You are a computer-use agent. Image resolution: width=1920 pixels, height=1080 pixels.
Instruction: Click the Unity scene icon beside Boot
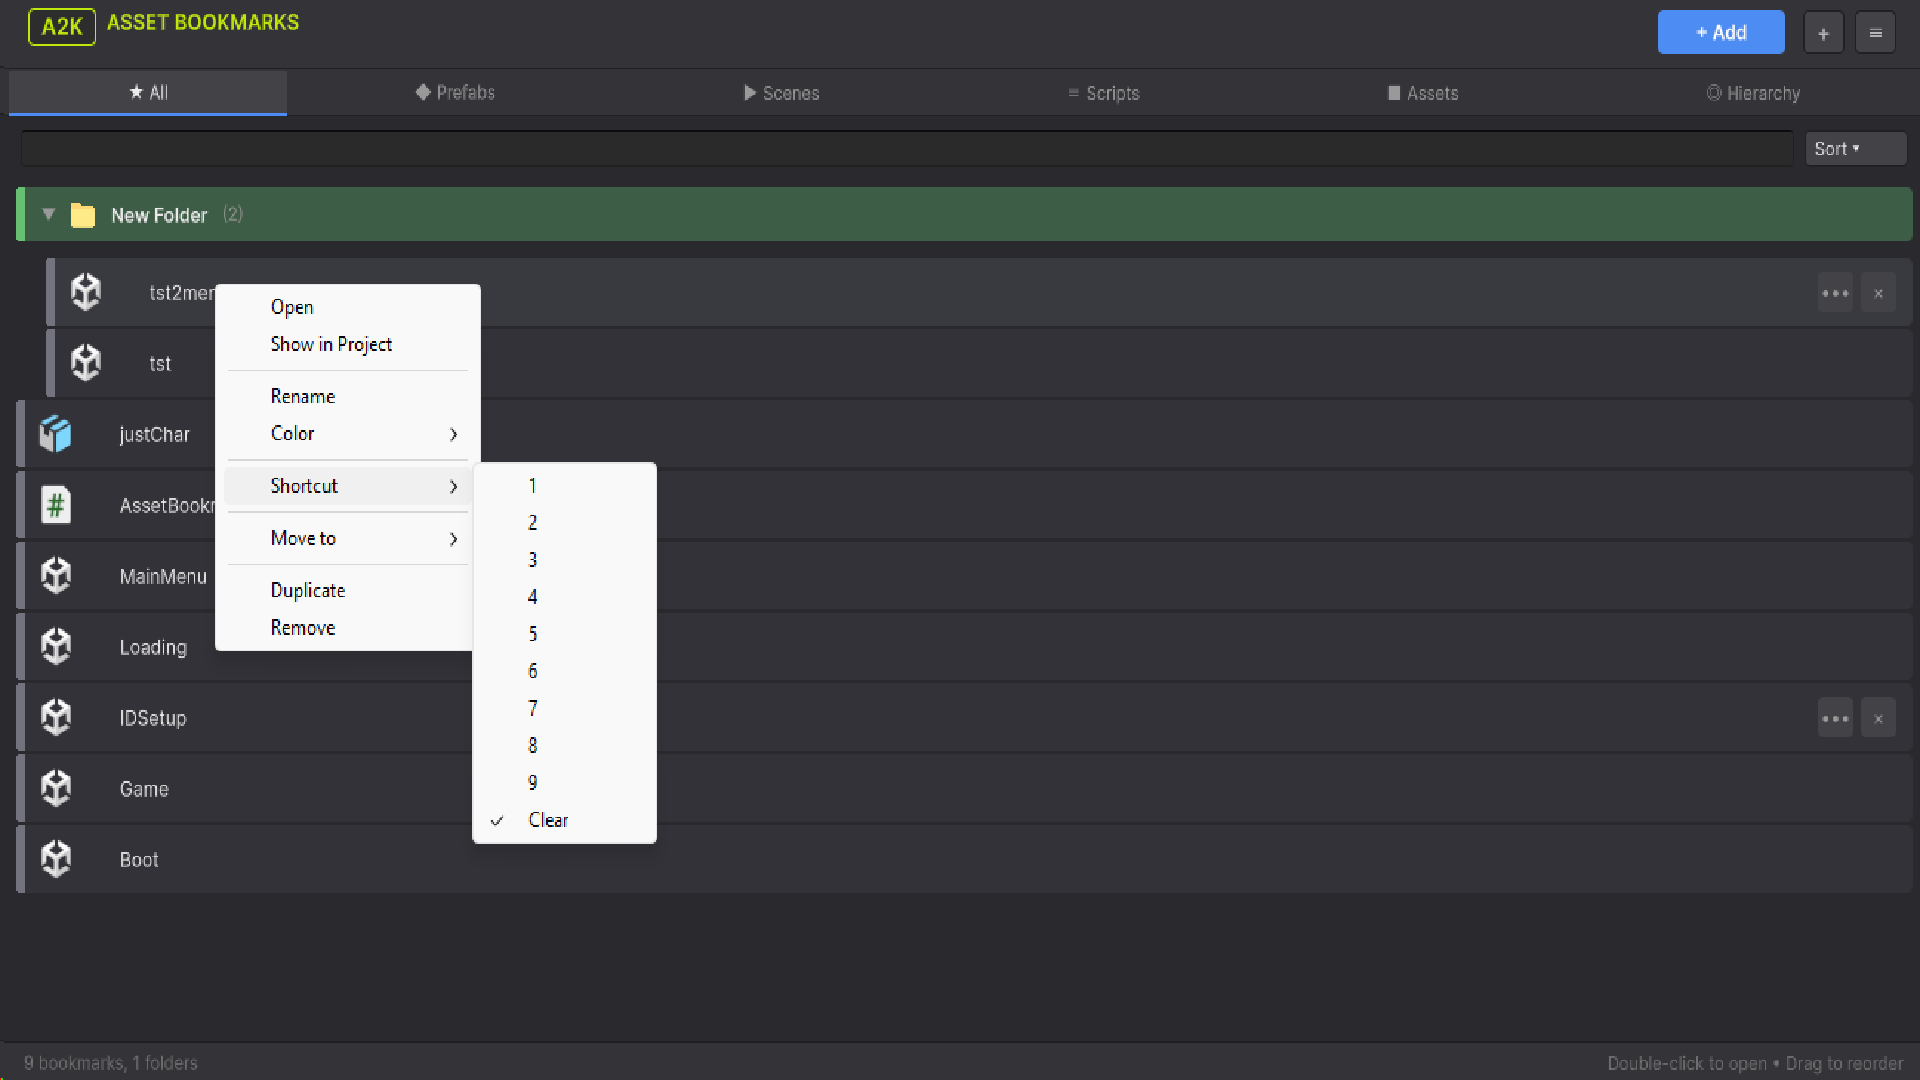[x=56, y=859]
